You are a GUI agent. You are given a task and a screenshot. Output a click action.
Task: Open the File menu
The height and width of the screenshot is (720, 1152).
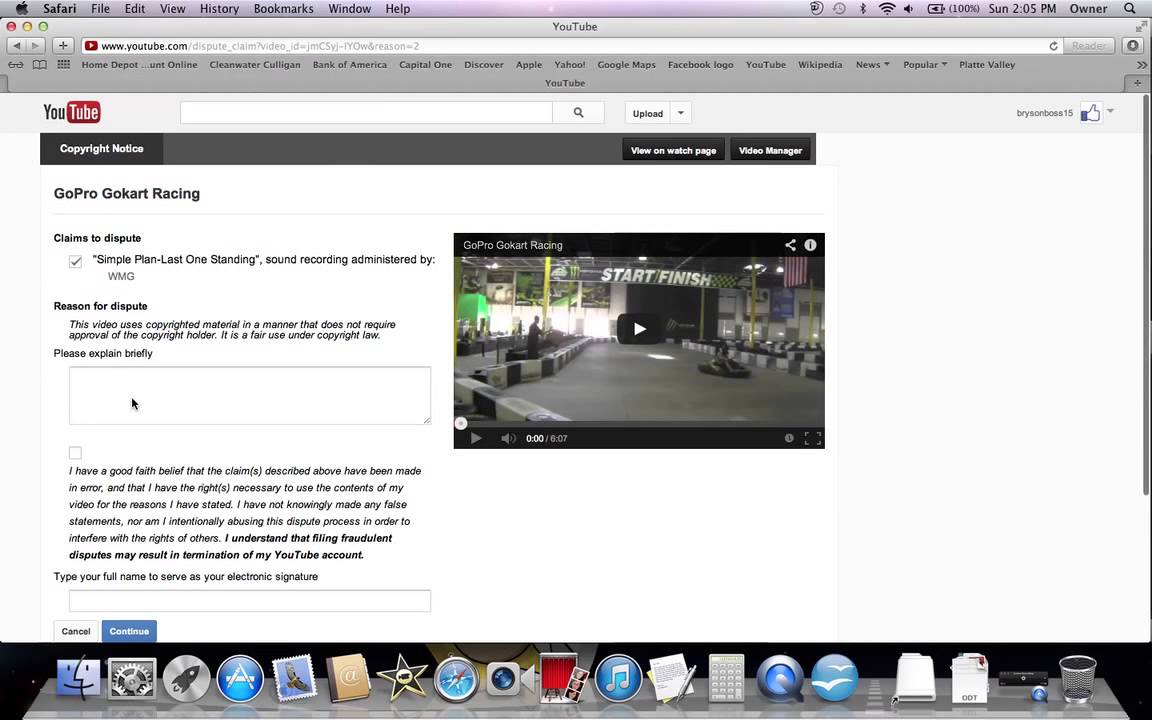tap(100, 9)
